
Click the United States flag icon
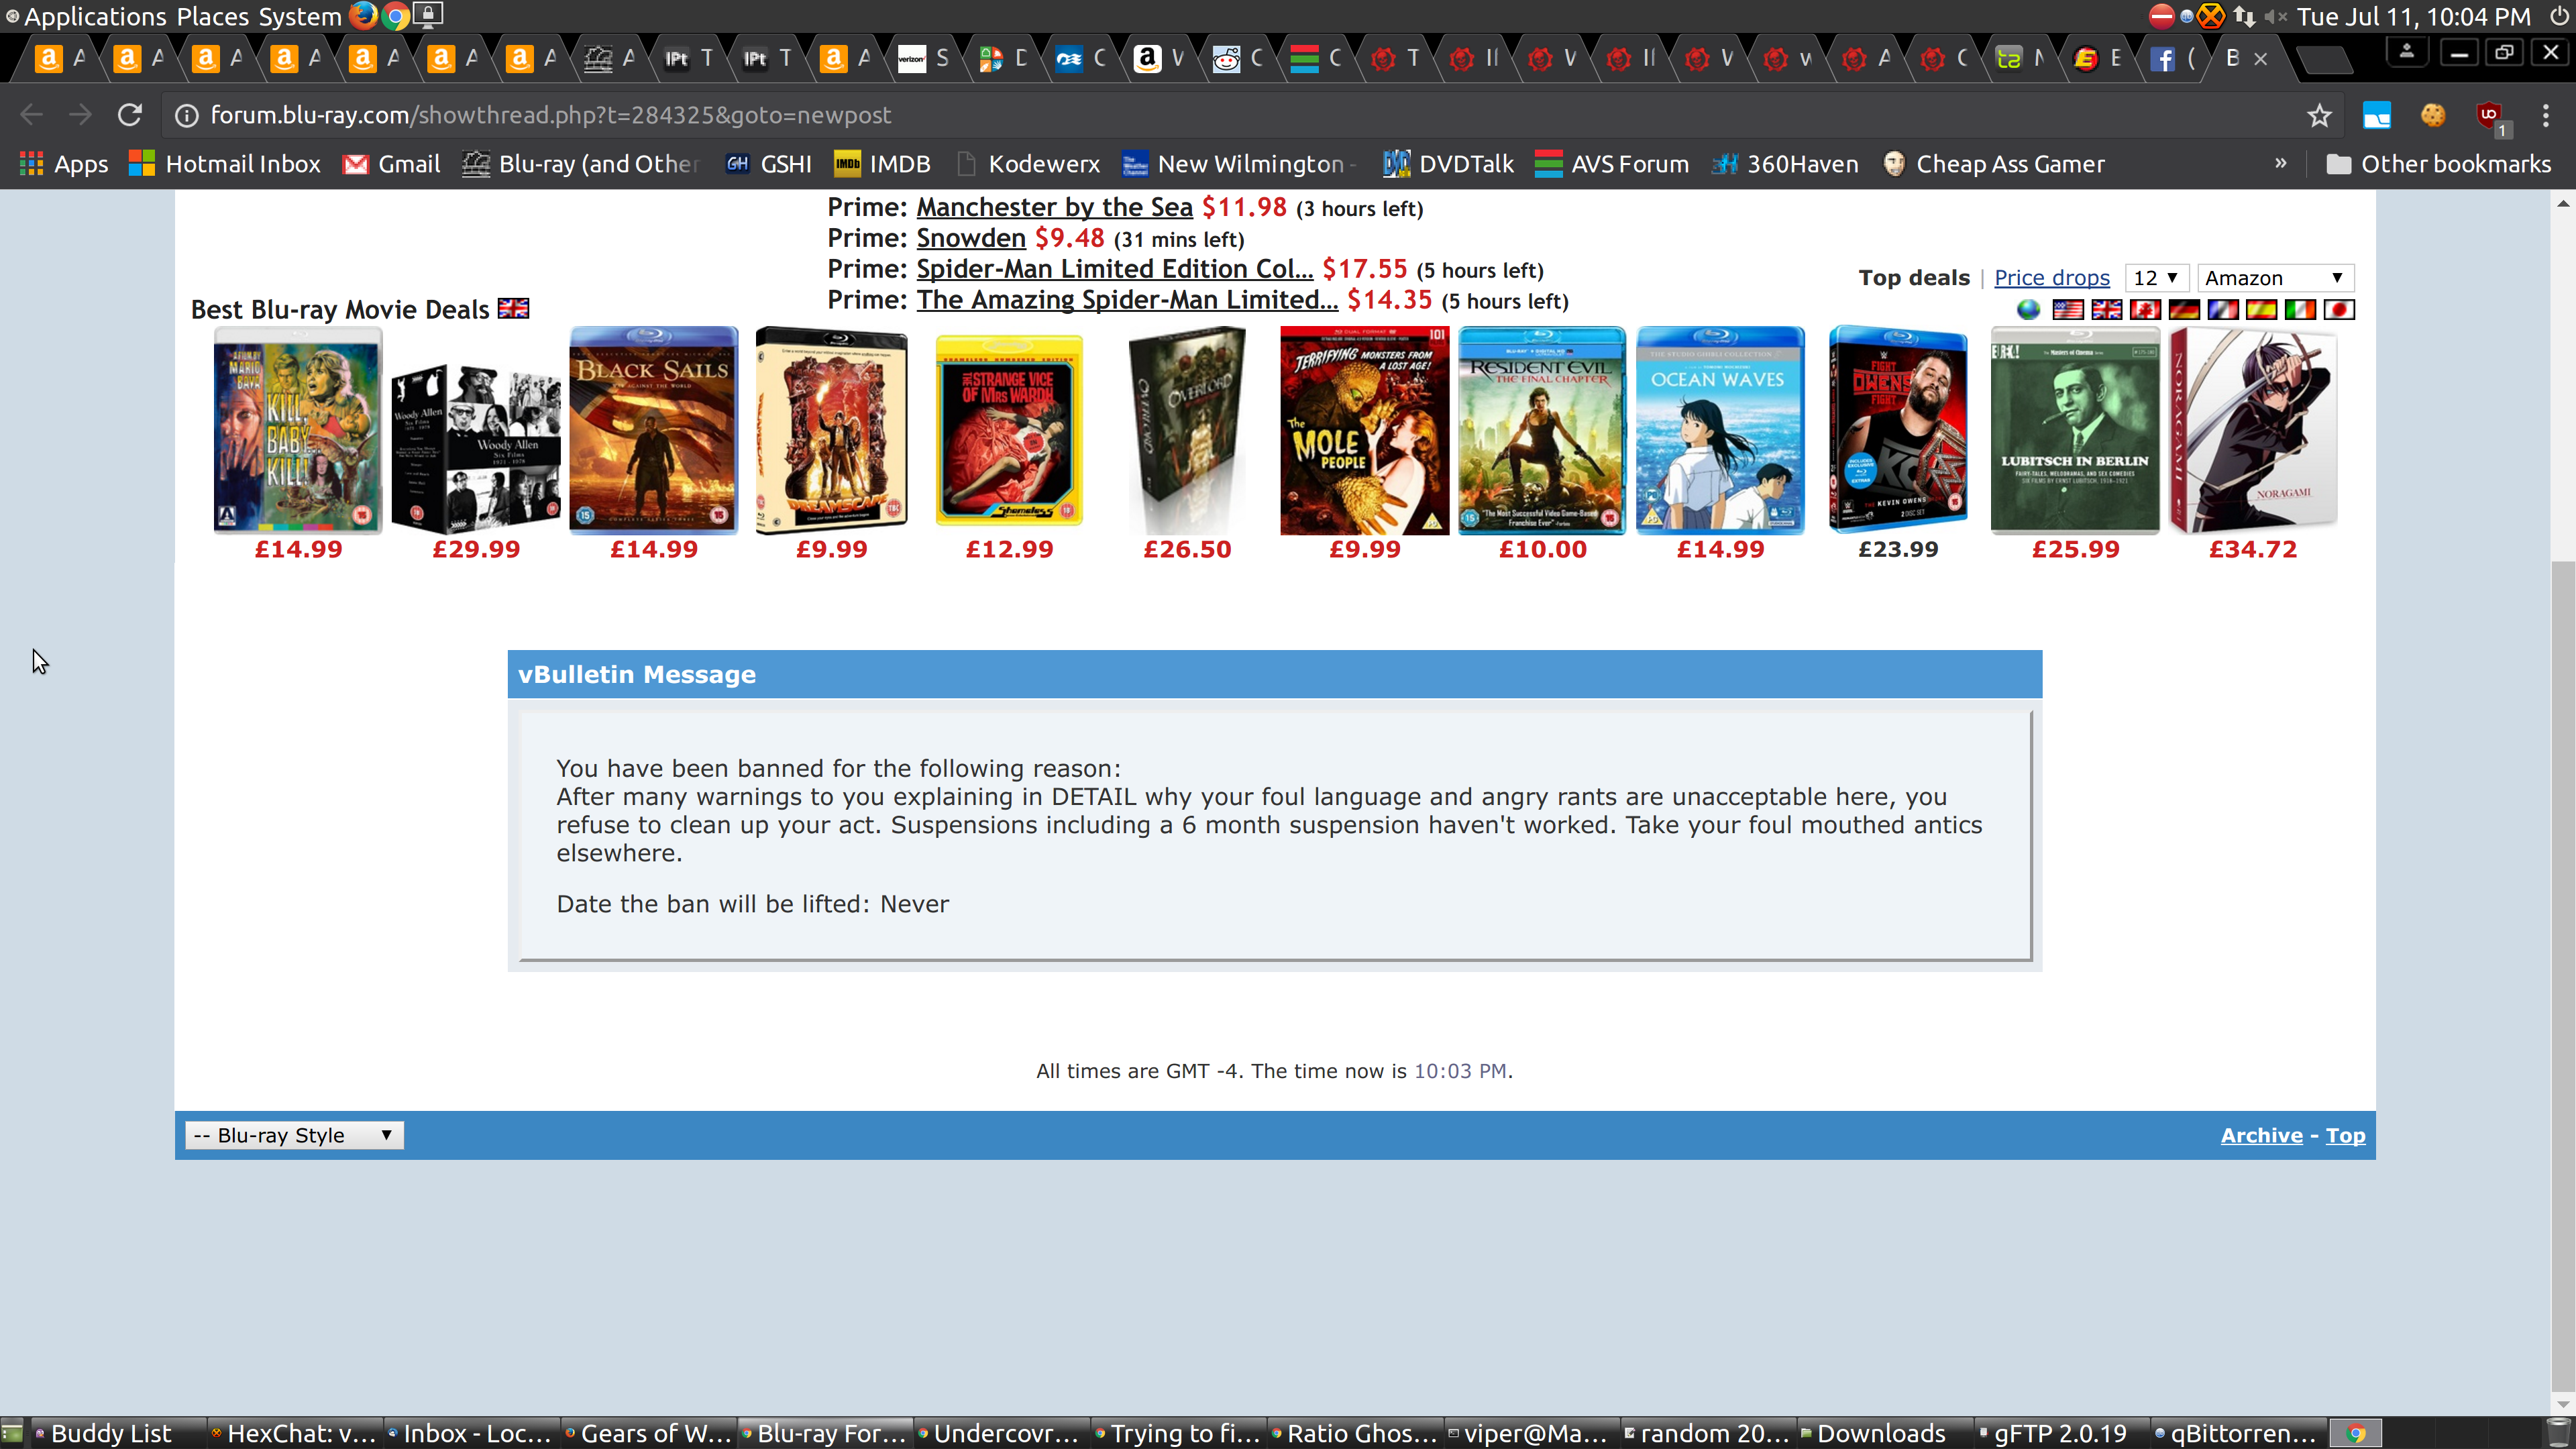coord(2067,310)
